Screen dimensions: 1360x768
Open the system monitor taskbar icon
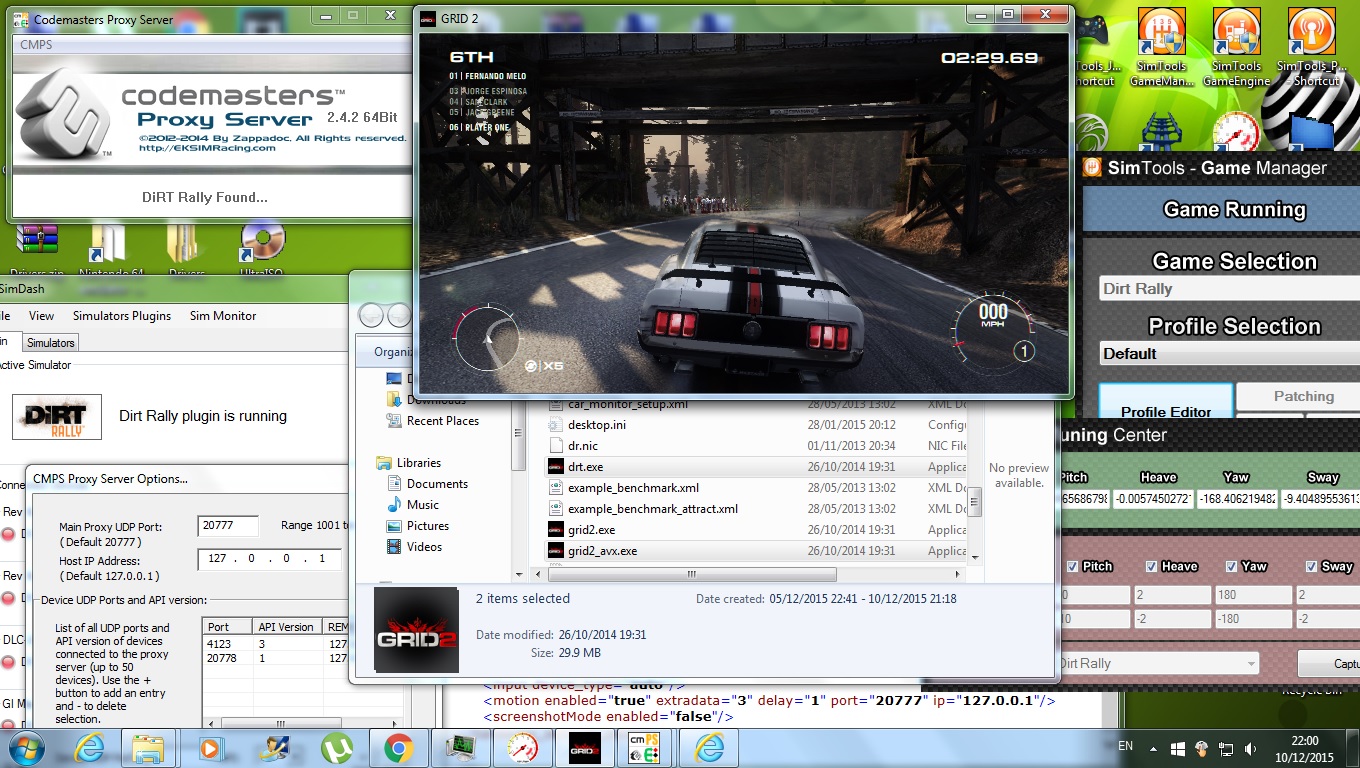point(461,747)
